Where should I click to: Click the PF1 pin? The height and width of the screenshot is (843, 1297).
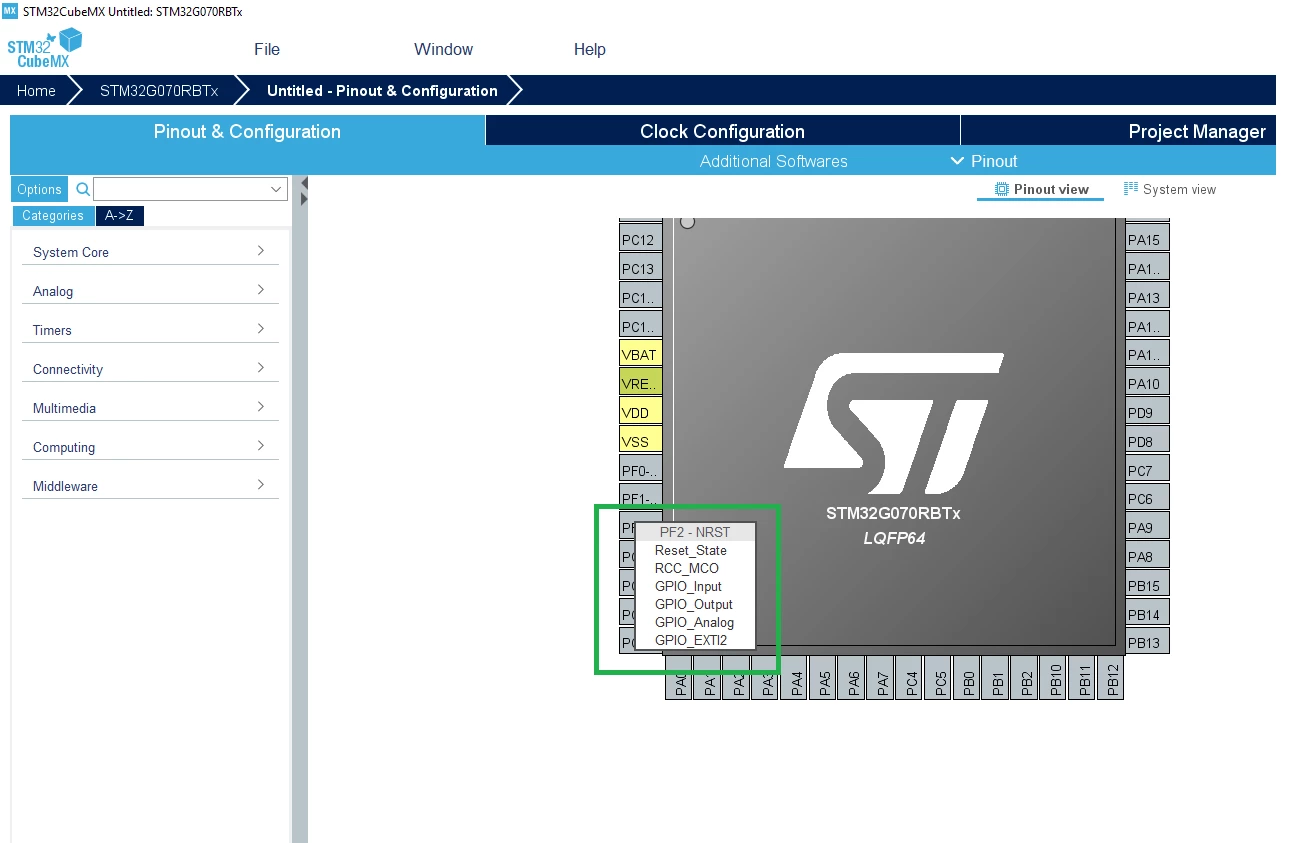(x=641, y=498)
